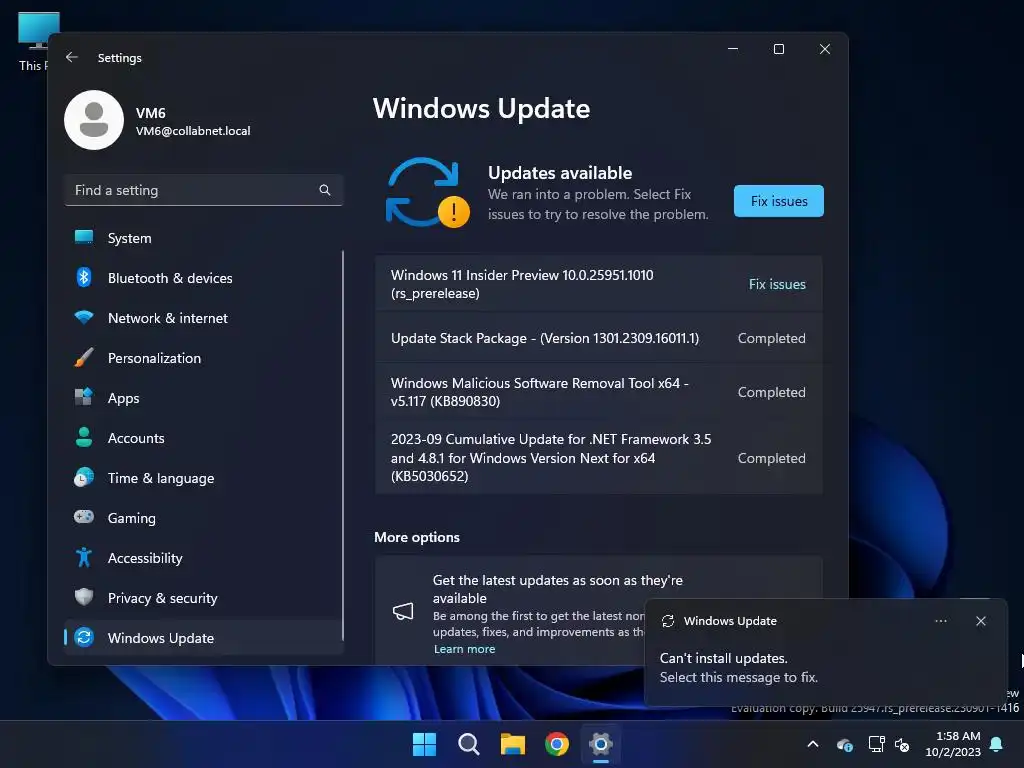Open taskbar Search

[x=468, y=744]
